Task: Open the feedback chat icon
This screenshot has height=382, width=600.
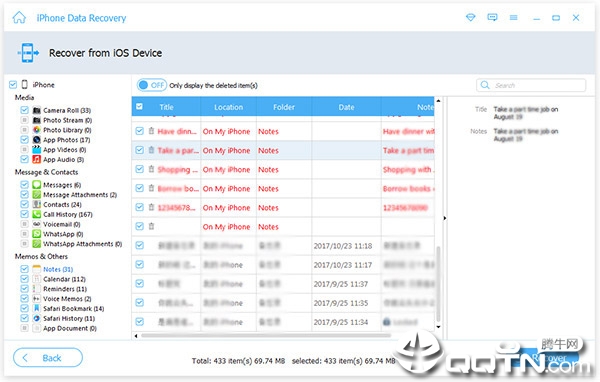Action: pos(492,18)
